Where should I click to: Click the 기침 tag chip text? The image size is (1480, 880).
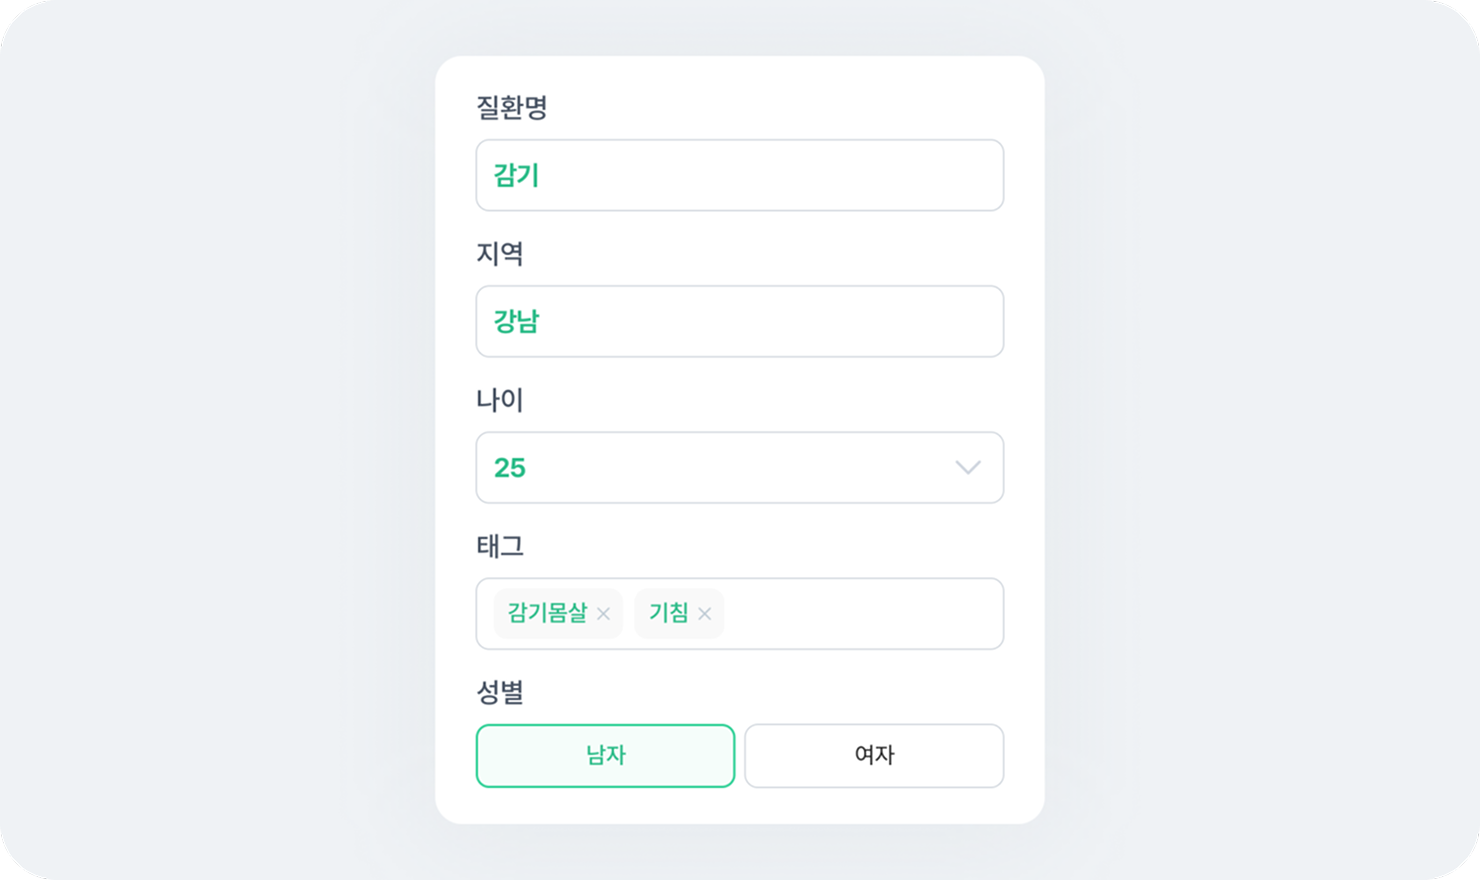[668, 613]
